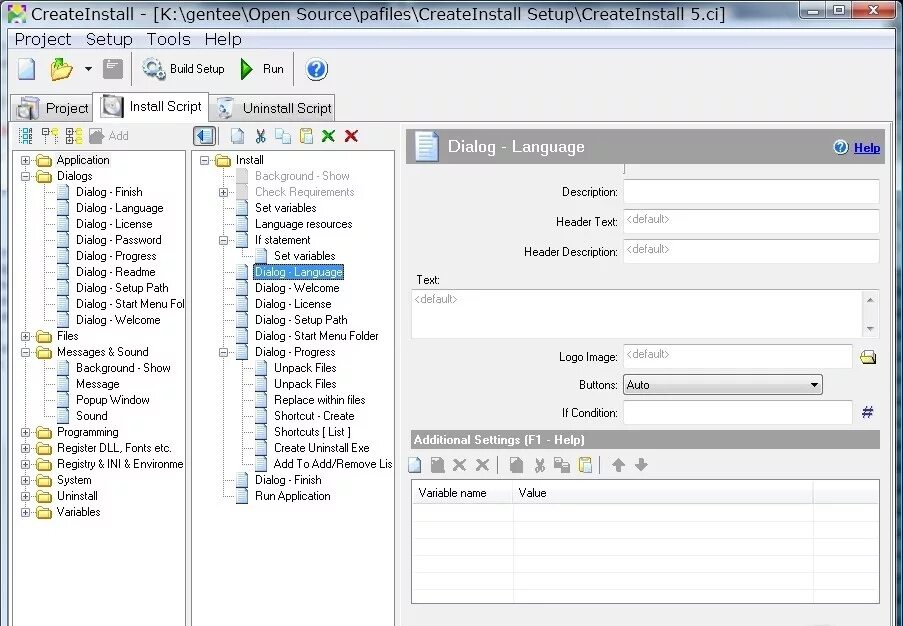Collapse the Install root node

click(x=204, y=160)
